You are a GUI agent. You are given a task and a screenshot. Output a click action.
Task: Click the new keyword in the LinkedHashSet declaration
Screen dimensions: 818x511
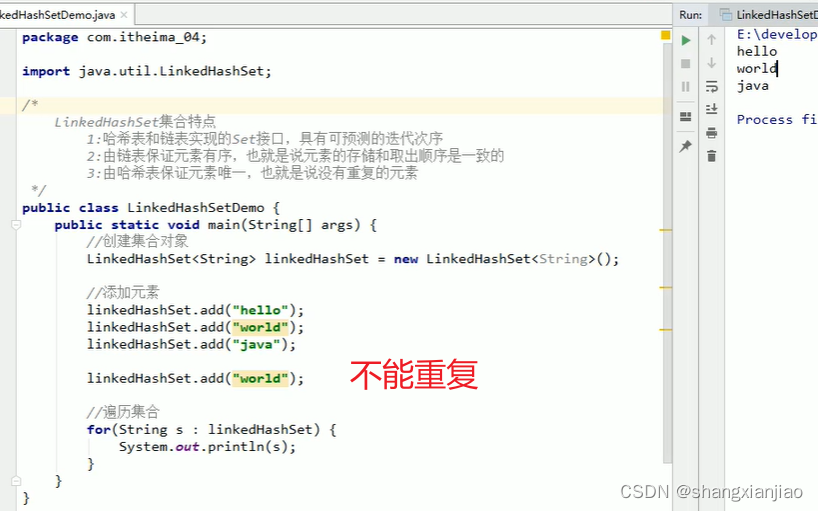406,259
